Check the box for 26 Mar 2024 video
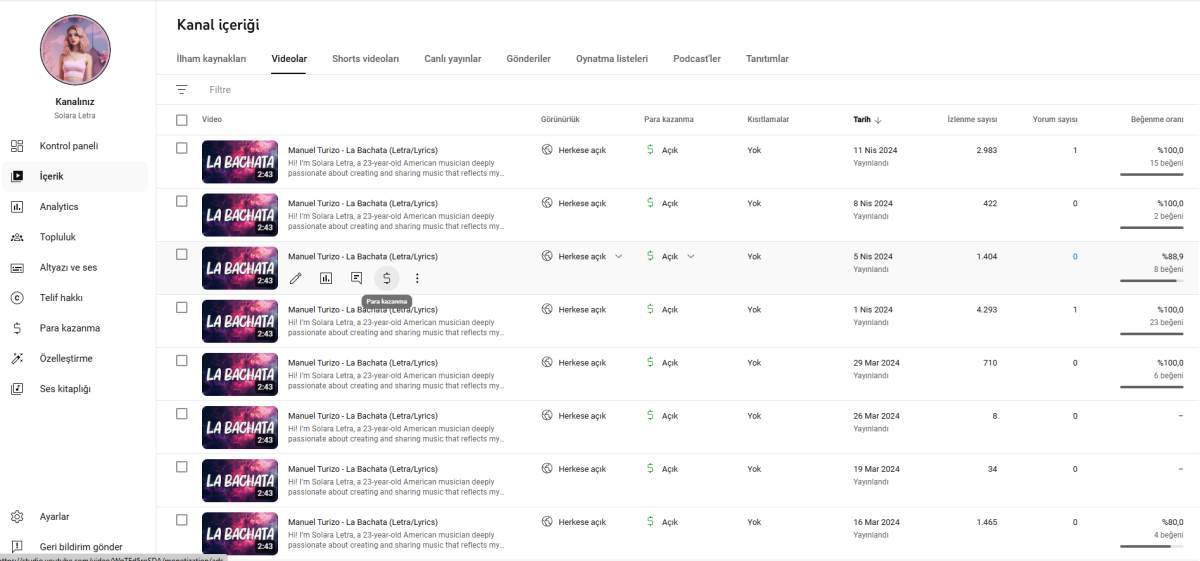Viewport: 1200px width, 561px height. 181,413
